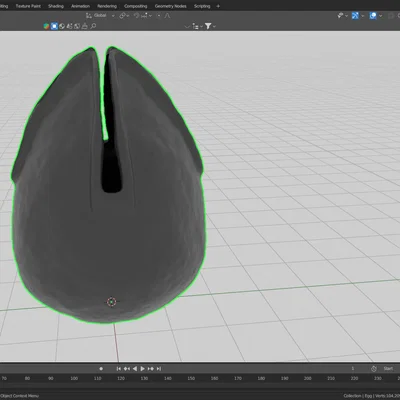Jump to timeline start frame
400x400 pixels.
coord(119,369)
